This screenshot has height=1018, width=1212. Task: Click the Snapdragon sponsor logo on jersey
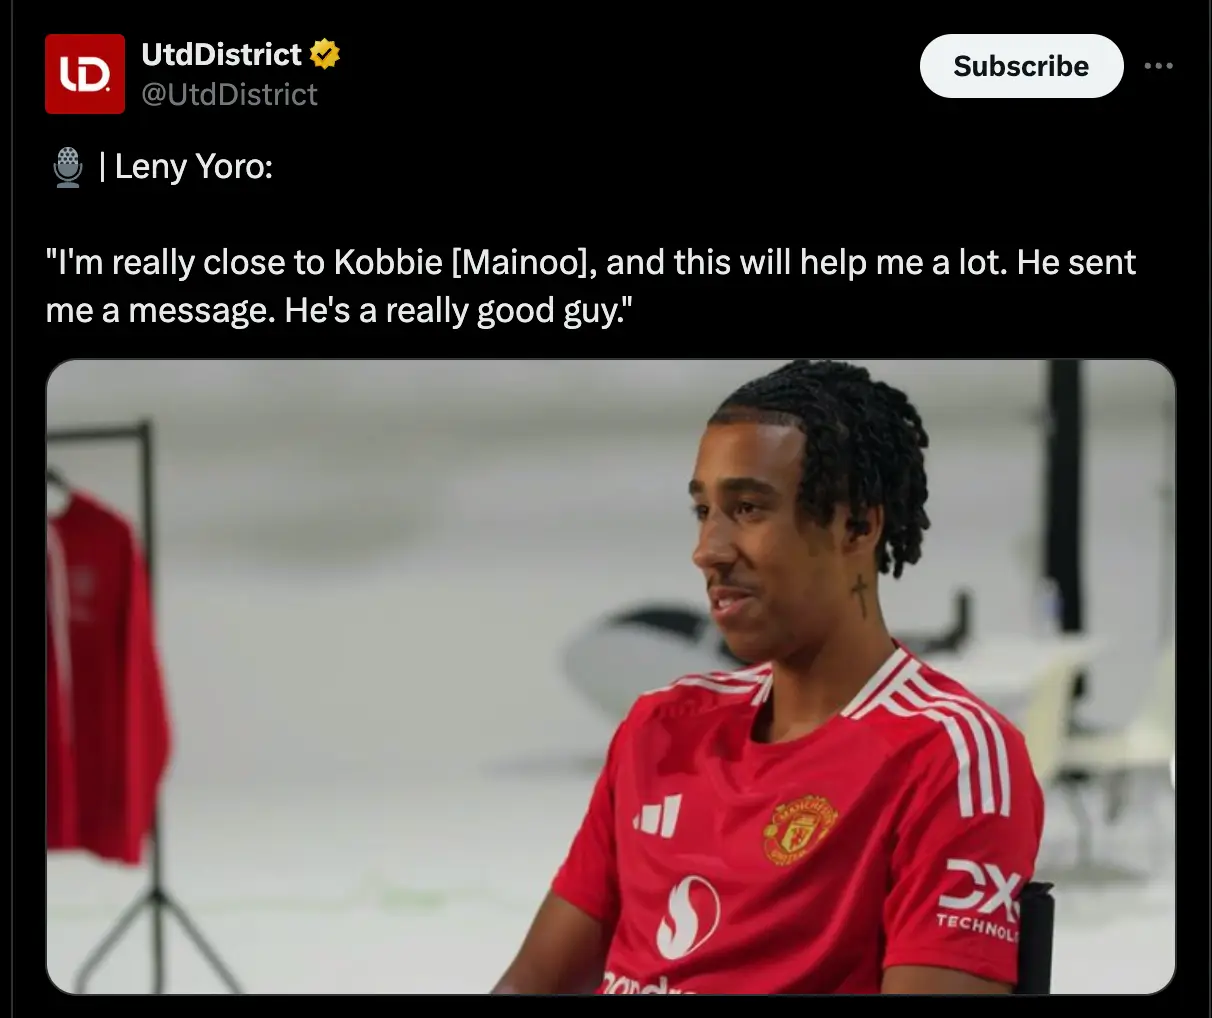coord(687,916)
